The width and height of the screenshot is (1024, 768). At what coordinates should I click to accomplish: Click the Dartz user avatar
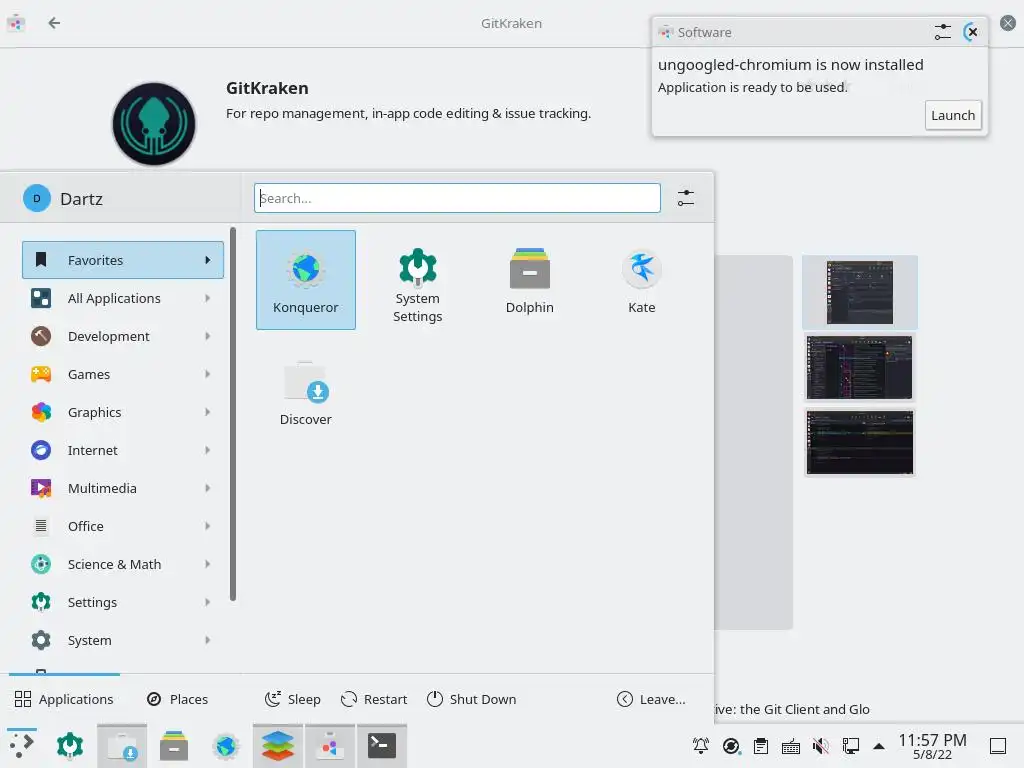[x=37, y=199]
